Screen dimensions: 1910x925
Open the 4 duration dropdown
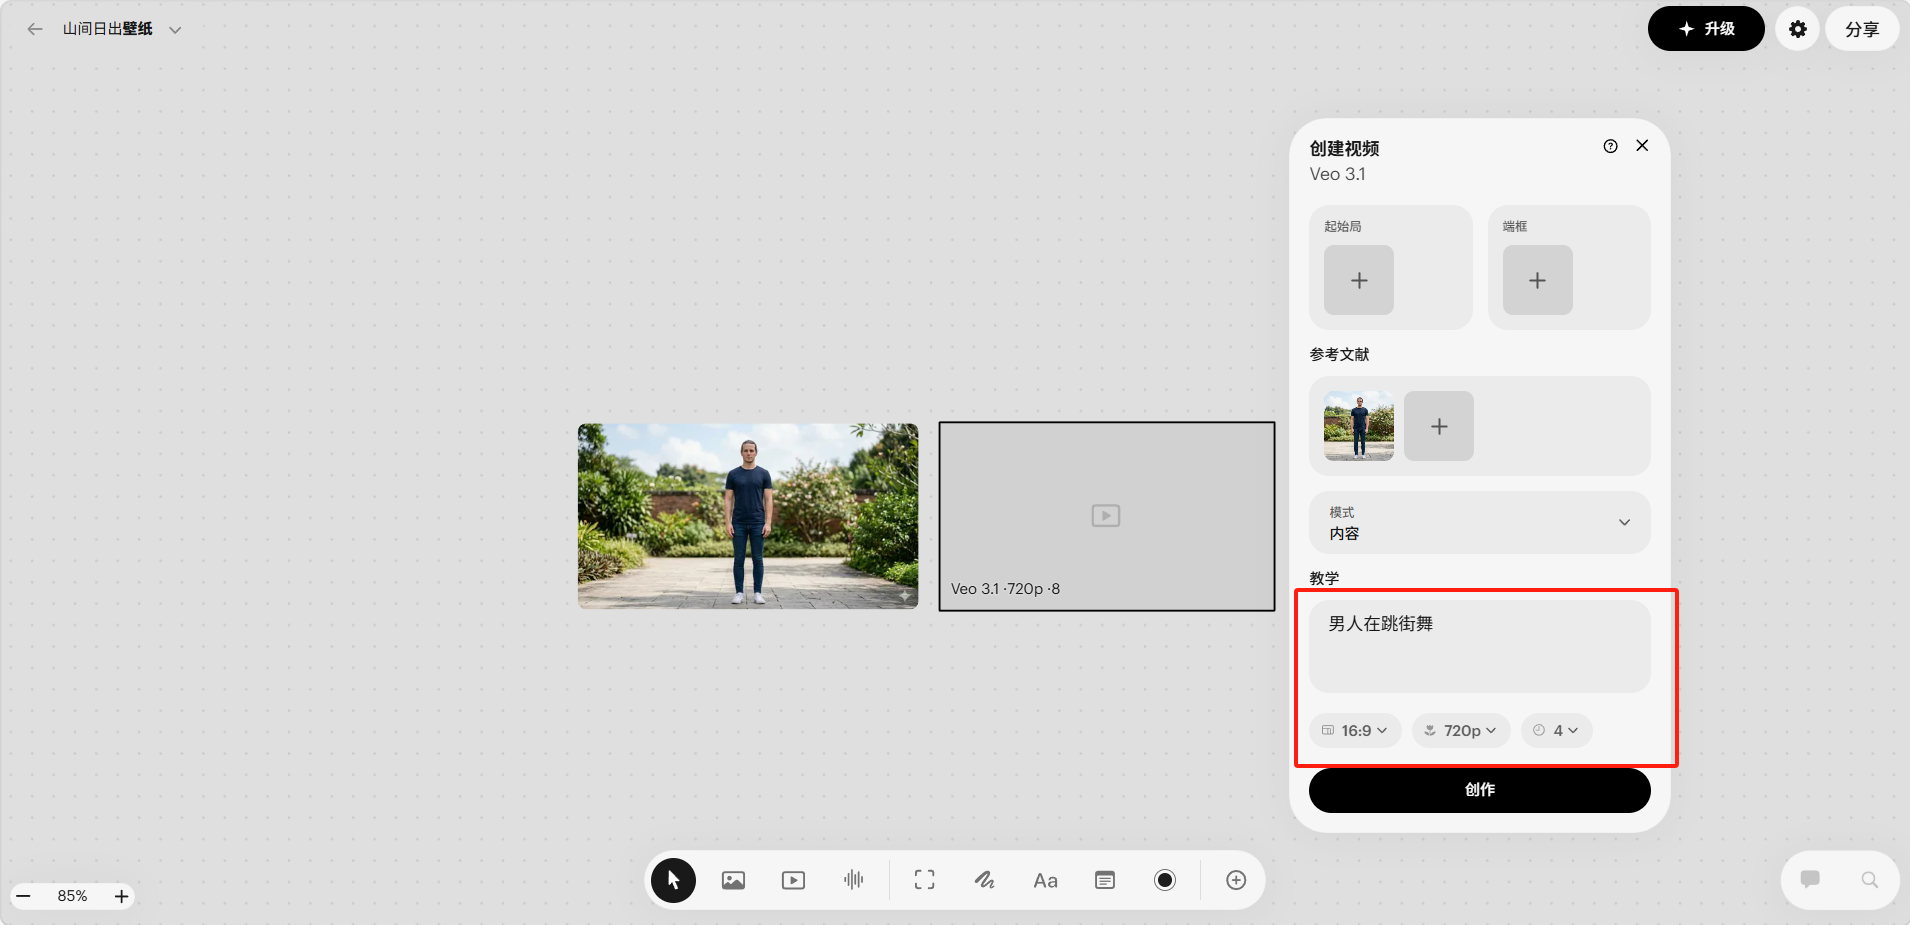1557,731
